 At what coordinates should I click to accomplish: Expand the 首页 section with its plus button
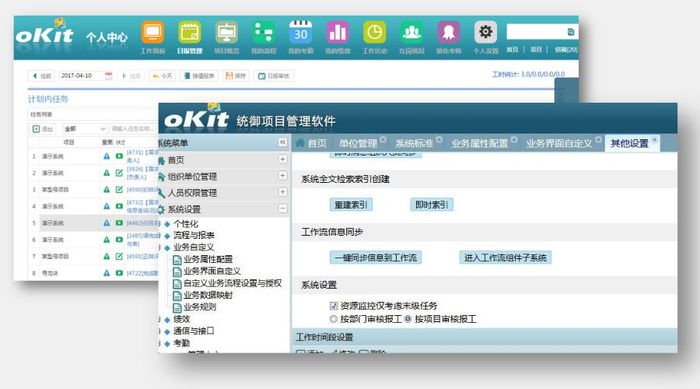283,159
